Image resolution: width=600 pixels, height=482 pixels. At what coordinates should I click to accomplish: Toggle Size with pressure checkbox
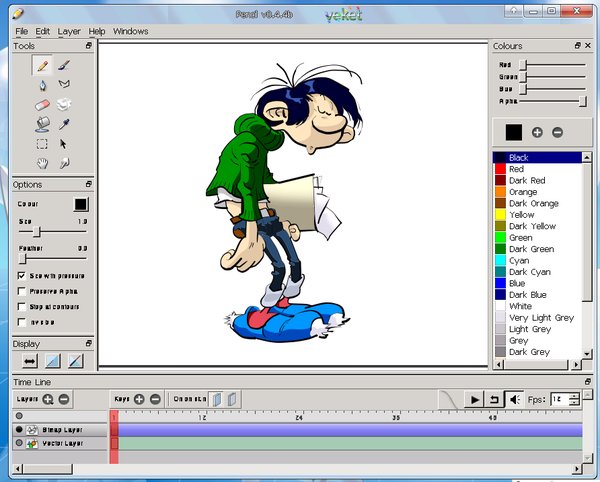22,275
